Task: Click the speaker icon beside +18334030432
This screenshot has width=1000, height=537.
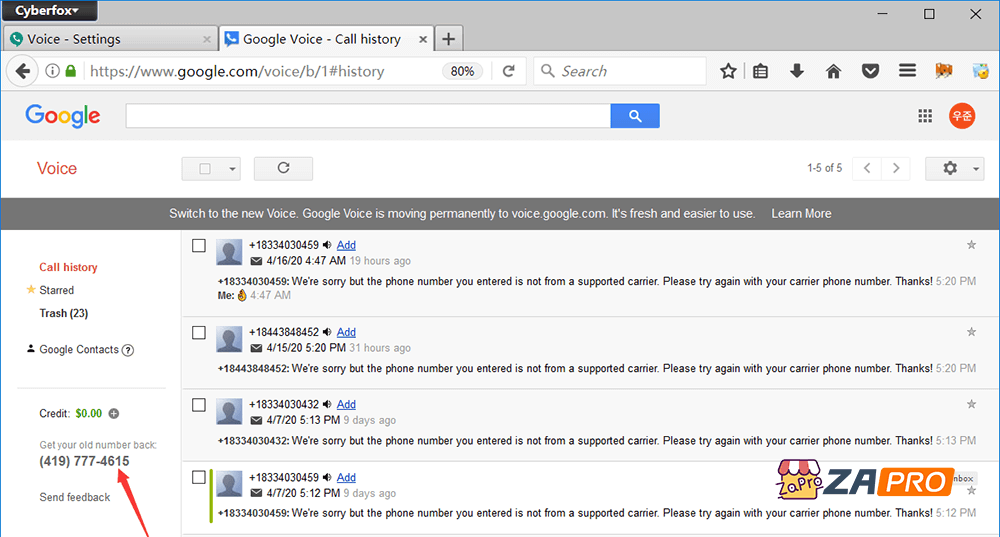Action: (327, 404)
